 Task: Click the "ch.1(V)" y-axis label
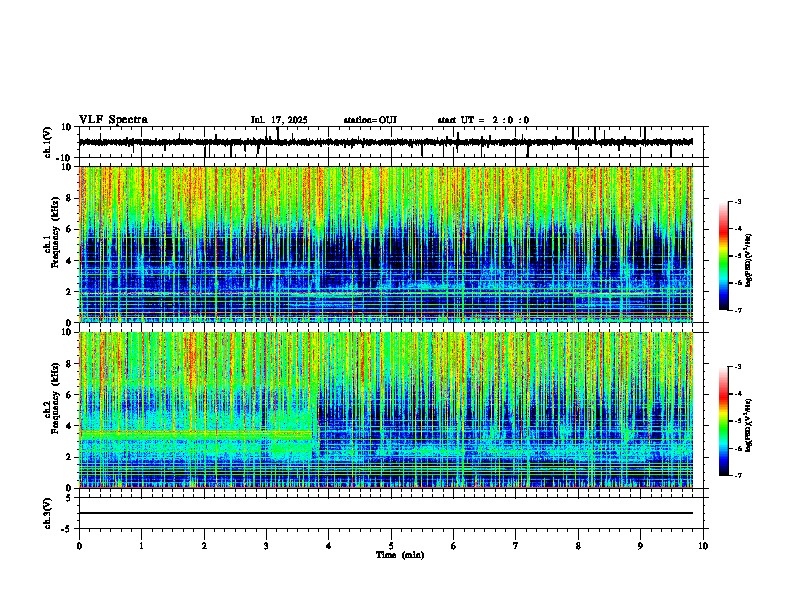tap(47, 142)
